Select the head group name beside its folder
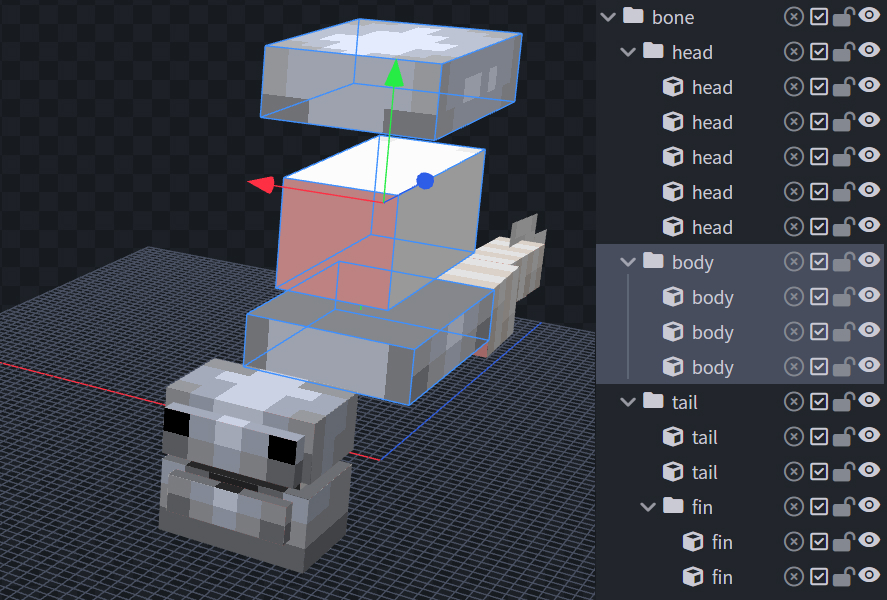Image resolution: width=887 pixels, height=600 pixels. point(692,53)
